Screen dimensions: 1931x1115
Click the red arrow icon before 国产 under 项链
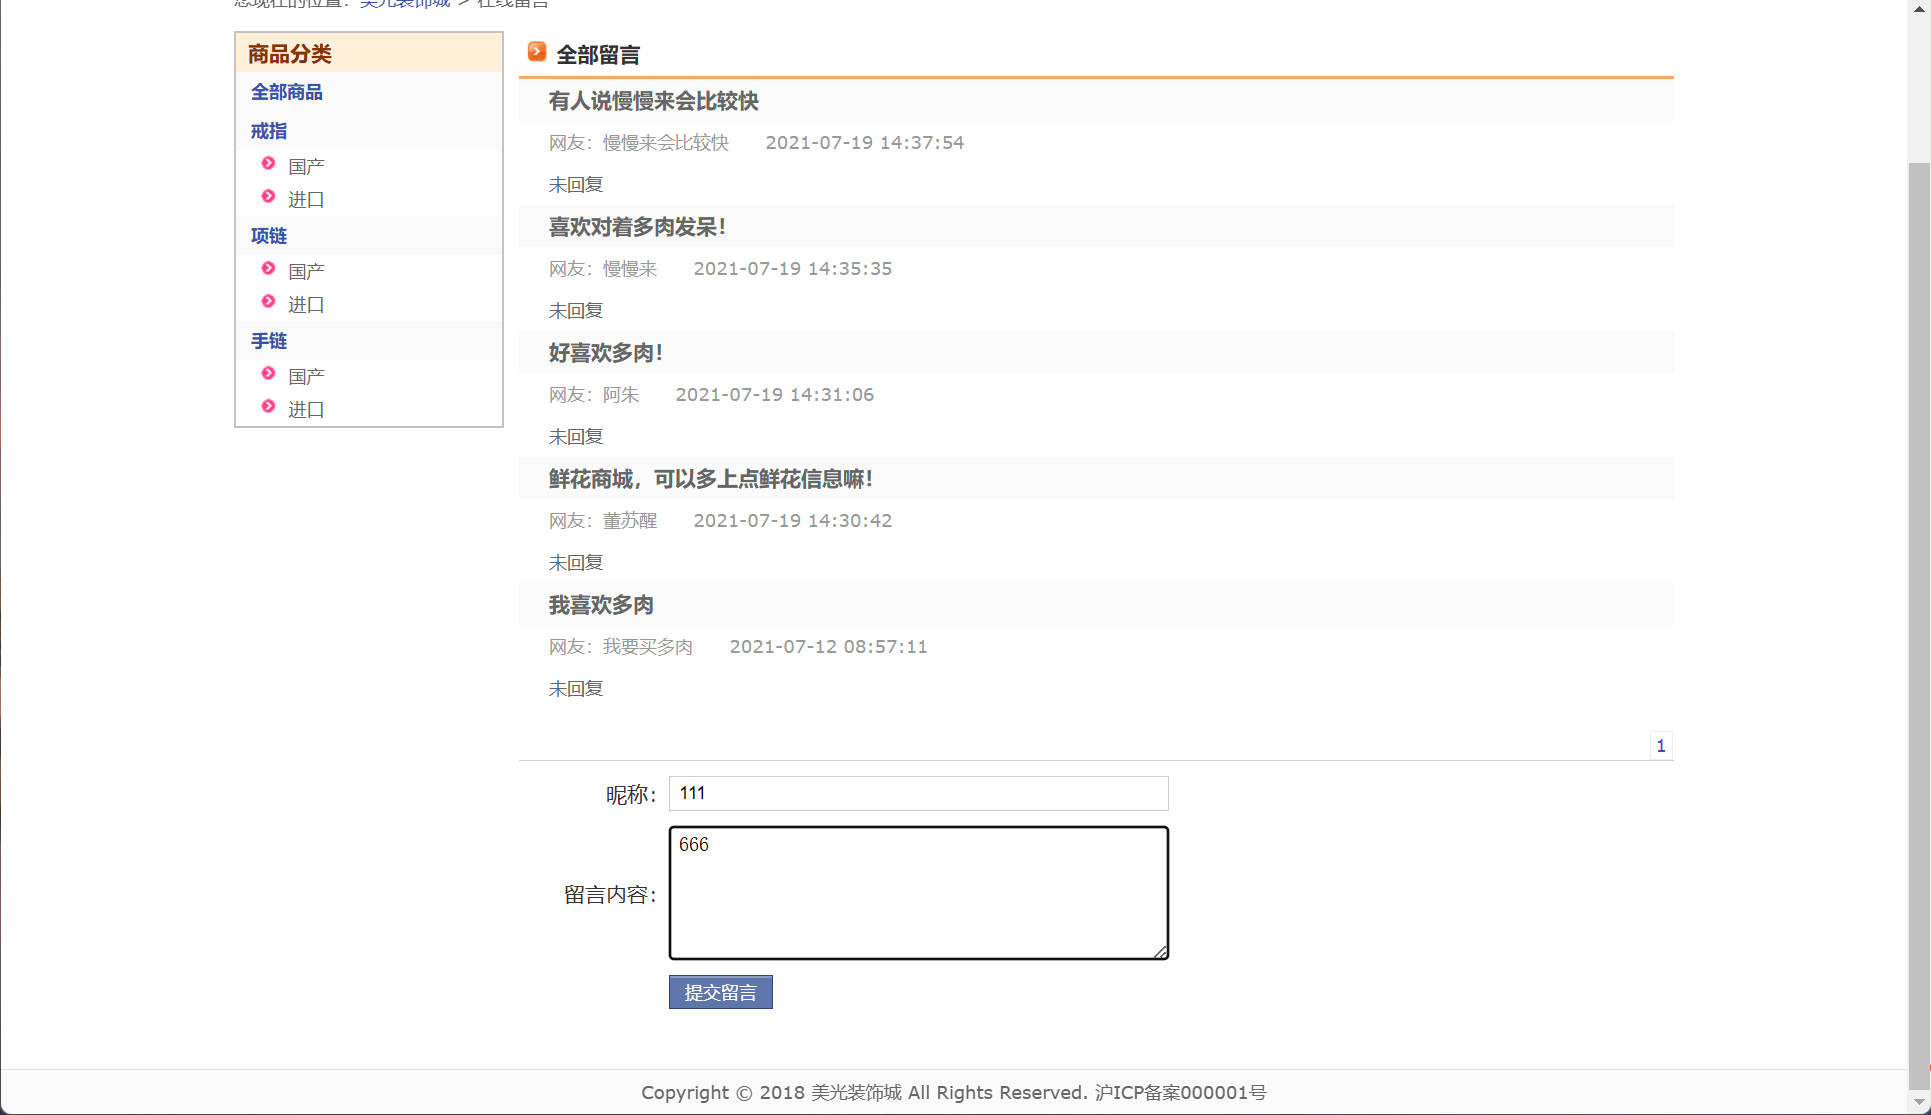pos(267,269)
